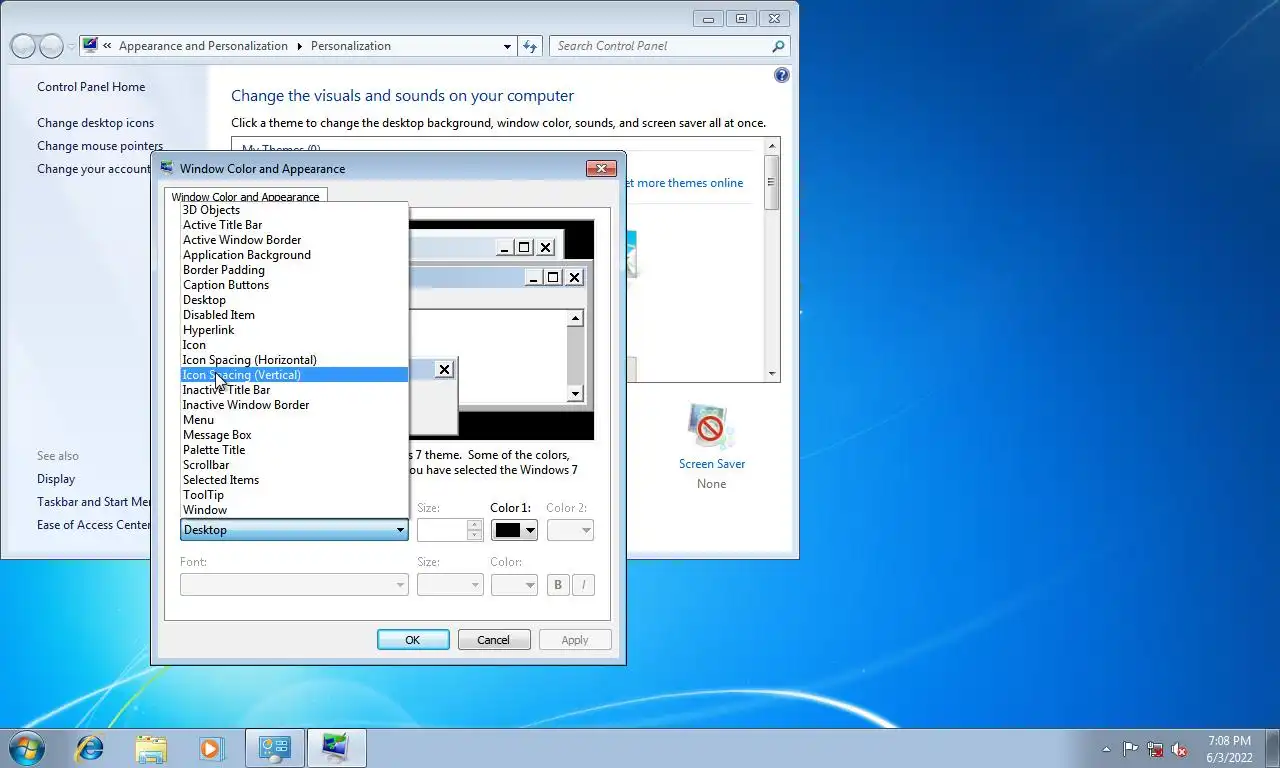Open the Color 1 swatch dropdown
This screenshot has height=768, width=1280.
(514, 530)
